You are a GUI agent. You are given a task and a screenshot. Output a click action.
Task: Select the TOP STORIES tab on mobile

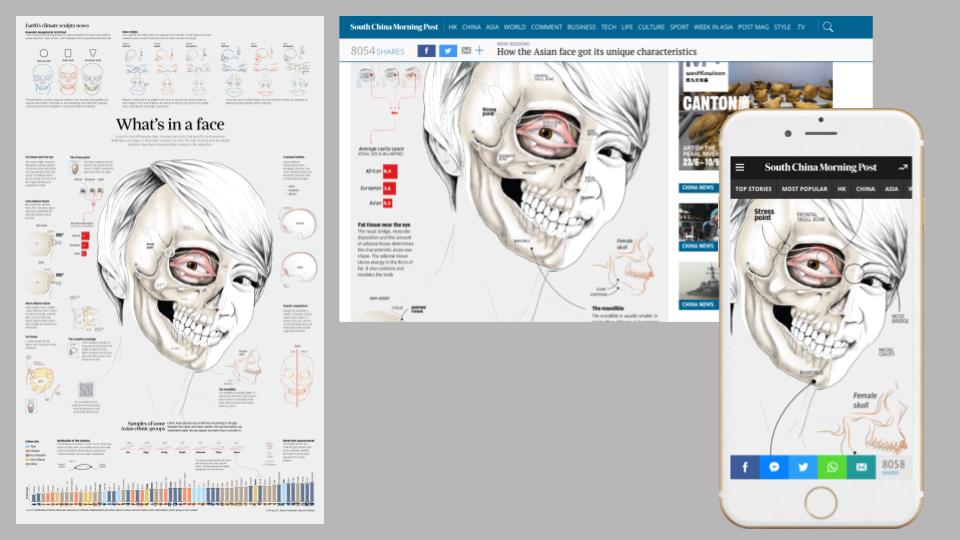click(753, 189)
